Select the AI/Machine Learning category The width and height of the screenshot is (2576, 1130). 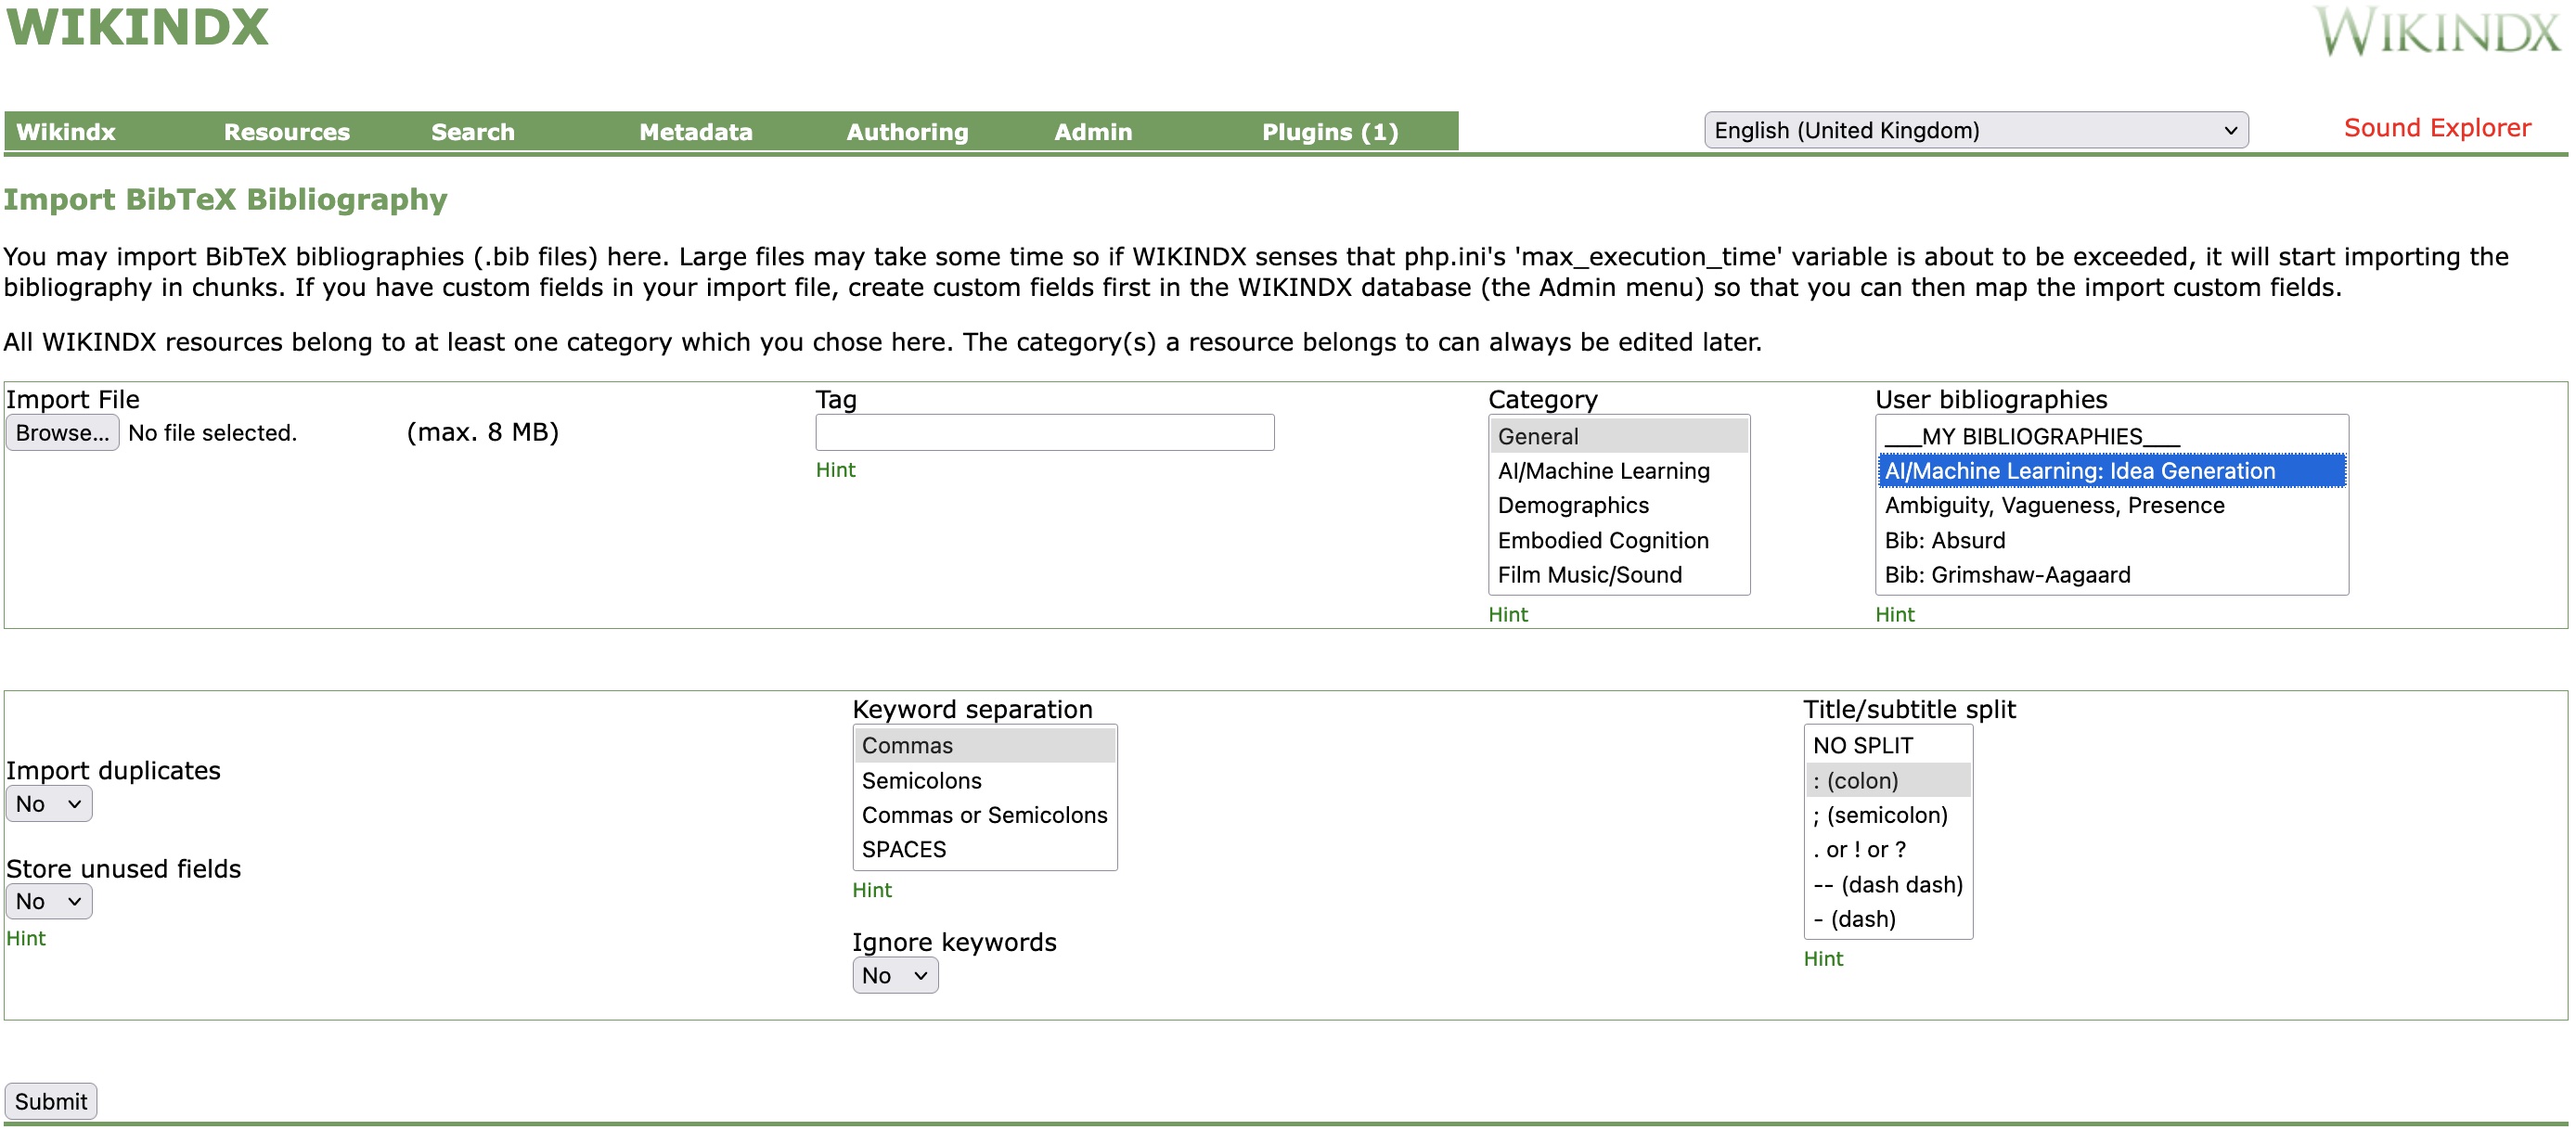click(x=1603, y=471)
